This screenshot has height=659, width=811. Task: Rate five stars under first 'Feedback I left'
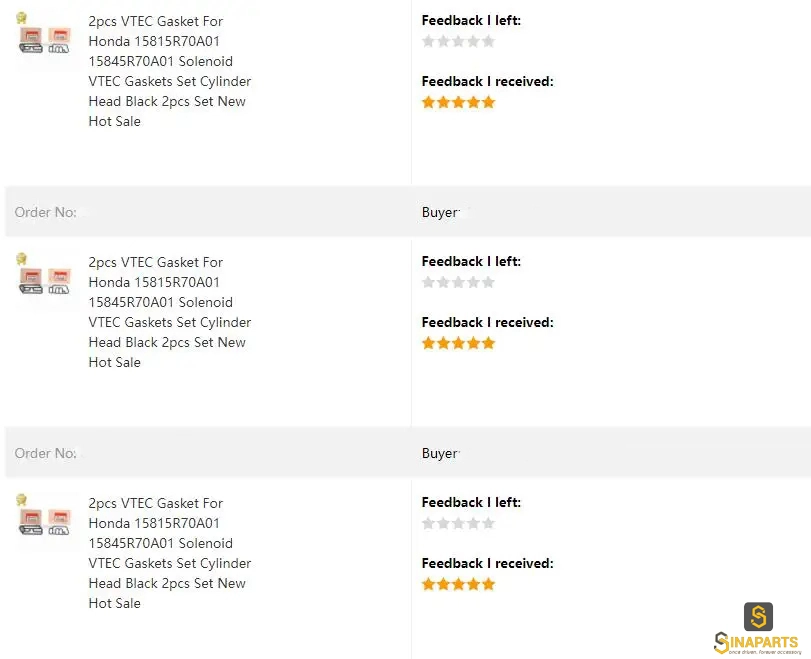pos(488,41)
